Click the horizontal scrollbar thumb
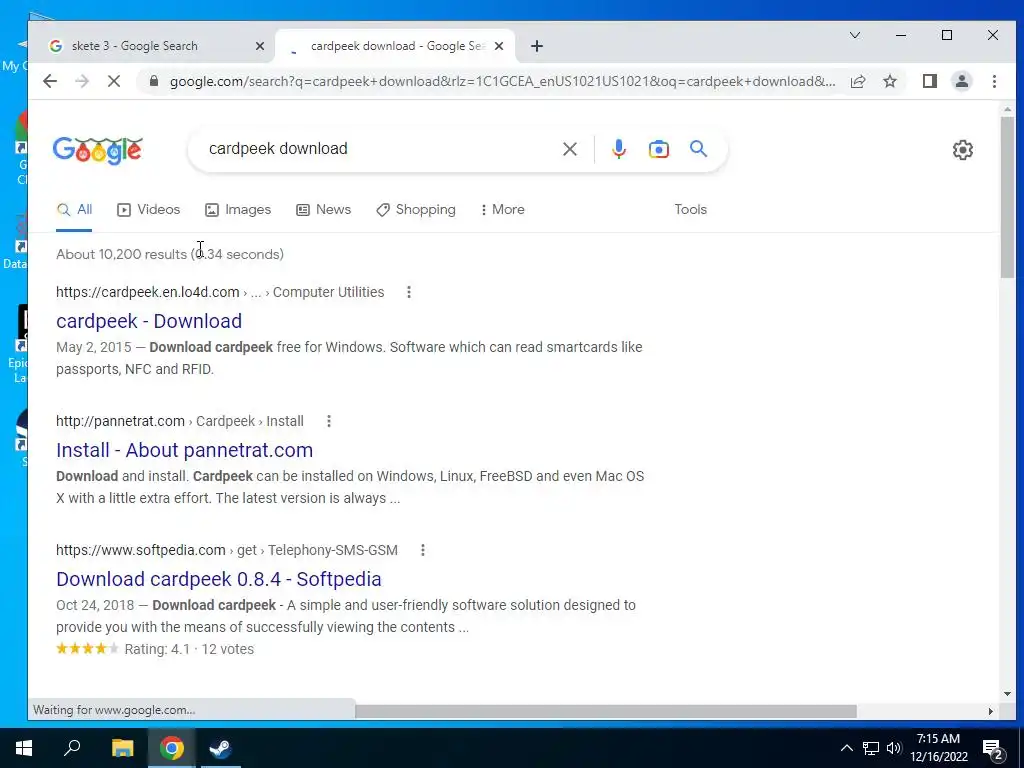Screen dimensions: 1024x768 pyautogui.click(x=605, y=711)
